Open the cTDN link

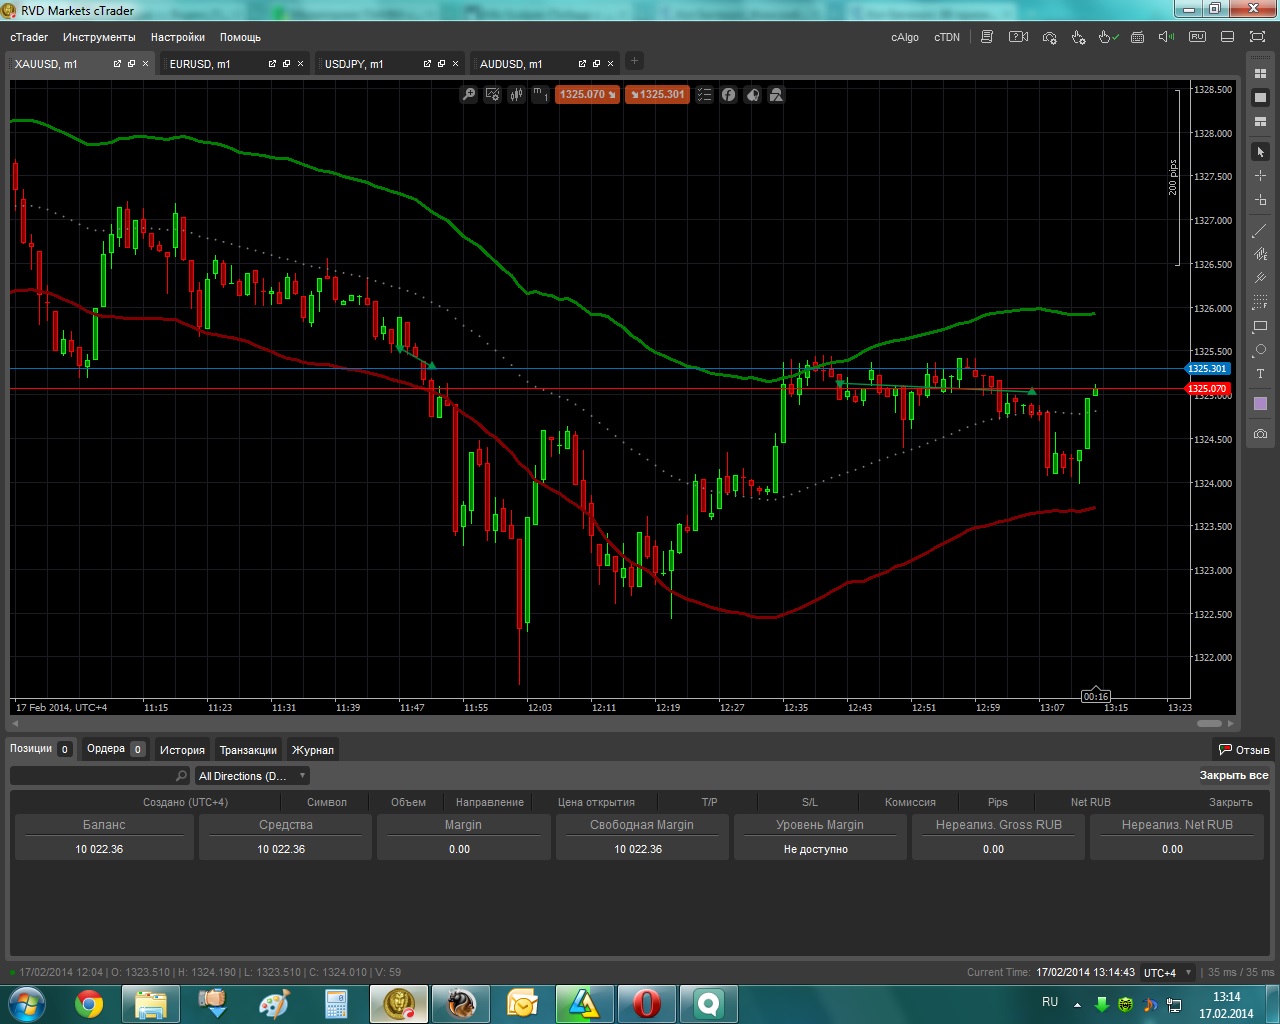(947, 37)
